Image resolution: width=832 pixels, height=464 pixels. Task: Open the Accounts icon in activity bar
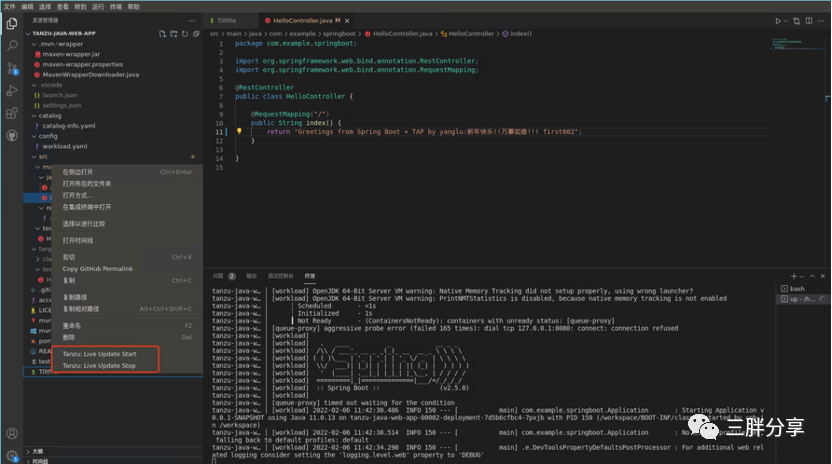point(12,434)
